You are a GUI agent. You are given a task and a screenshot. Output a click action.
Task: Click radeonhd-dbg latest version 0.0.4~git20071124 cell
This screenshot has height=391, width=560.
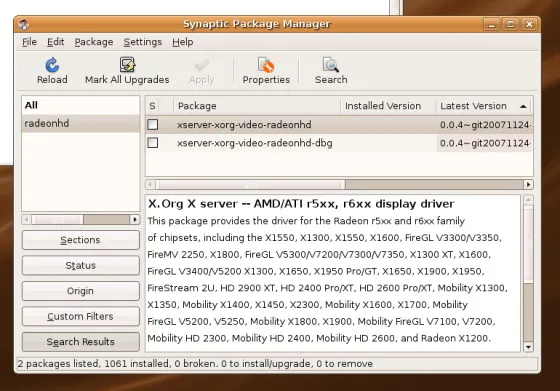485,143
